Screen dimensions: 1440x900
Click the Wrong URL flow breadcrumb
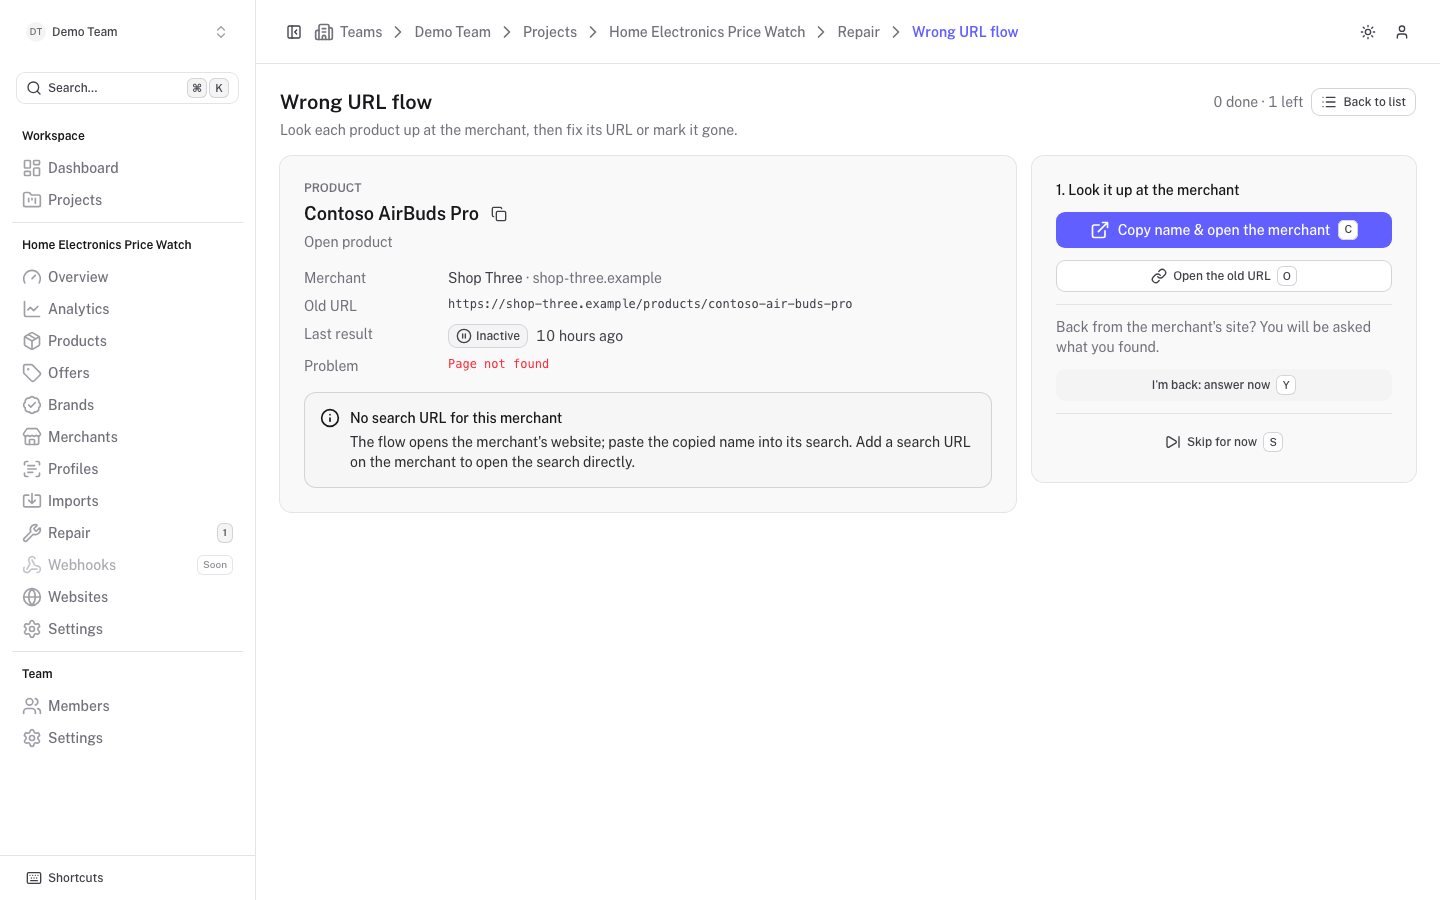point(965,32)
